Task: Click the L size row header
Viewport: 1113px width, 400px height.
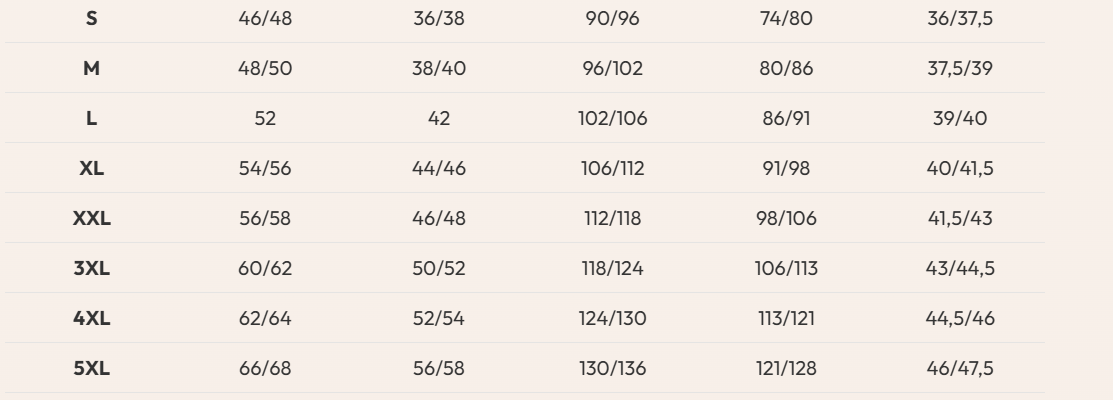Action: [x=92, y=119]
